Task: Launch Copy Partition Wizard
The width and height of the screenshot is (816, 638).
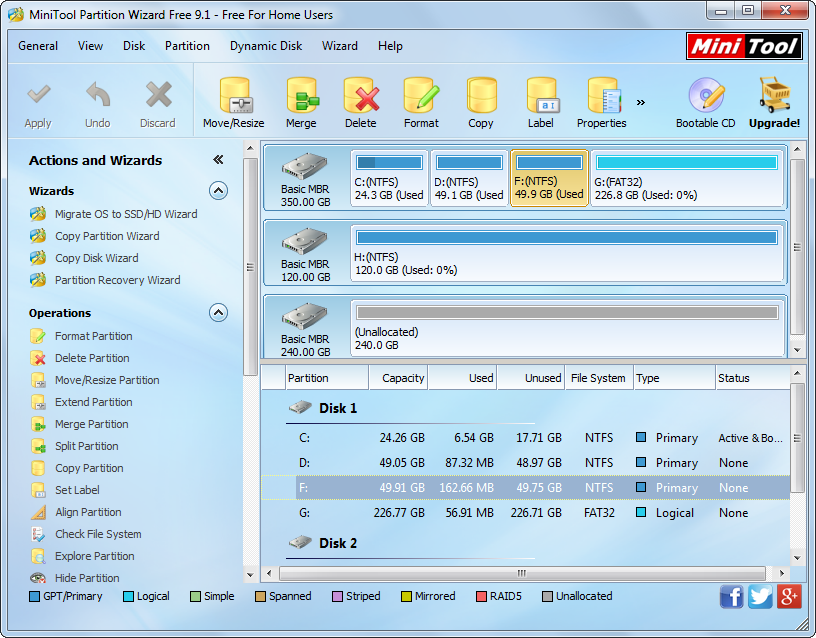Action: [x=107, y=236]
